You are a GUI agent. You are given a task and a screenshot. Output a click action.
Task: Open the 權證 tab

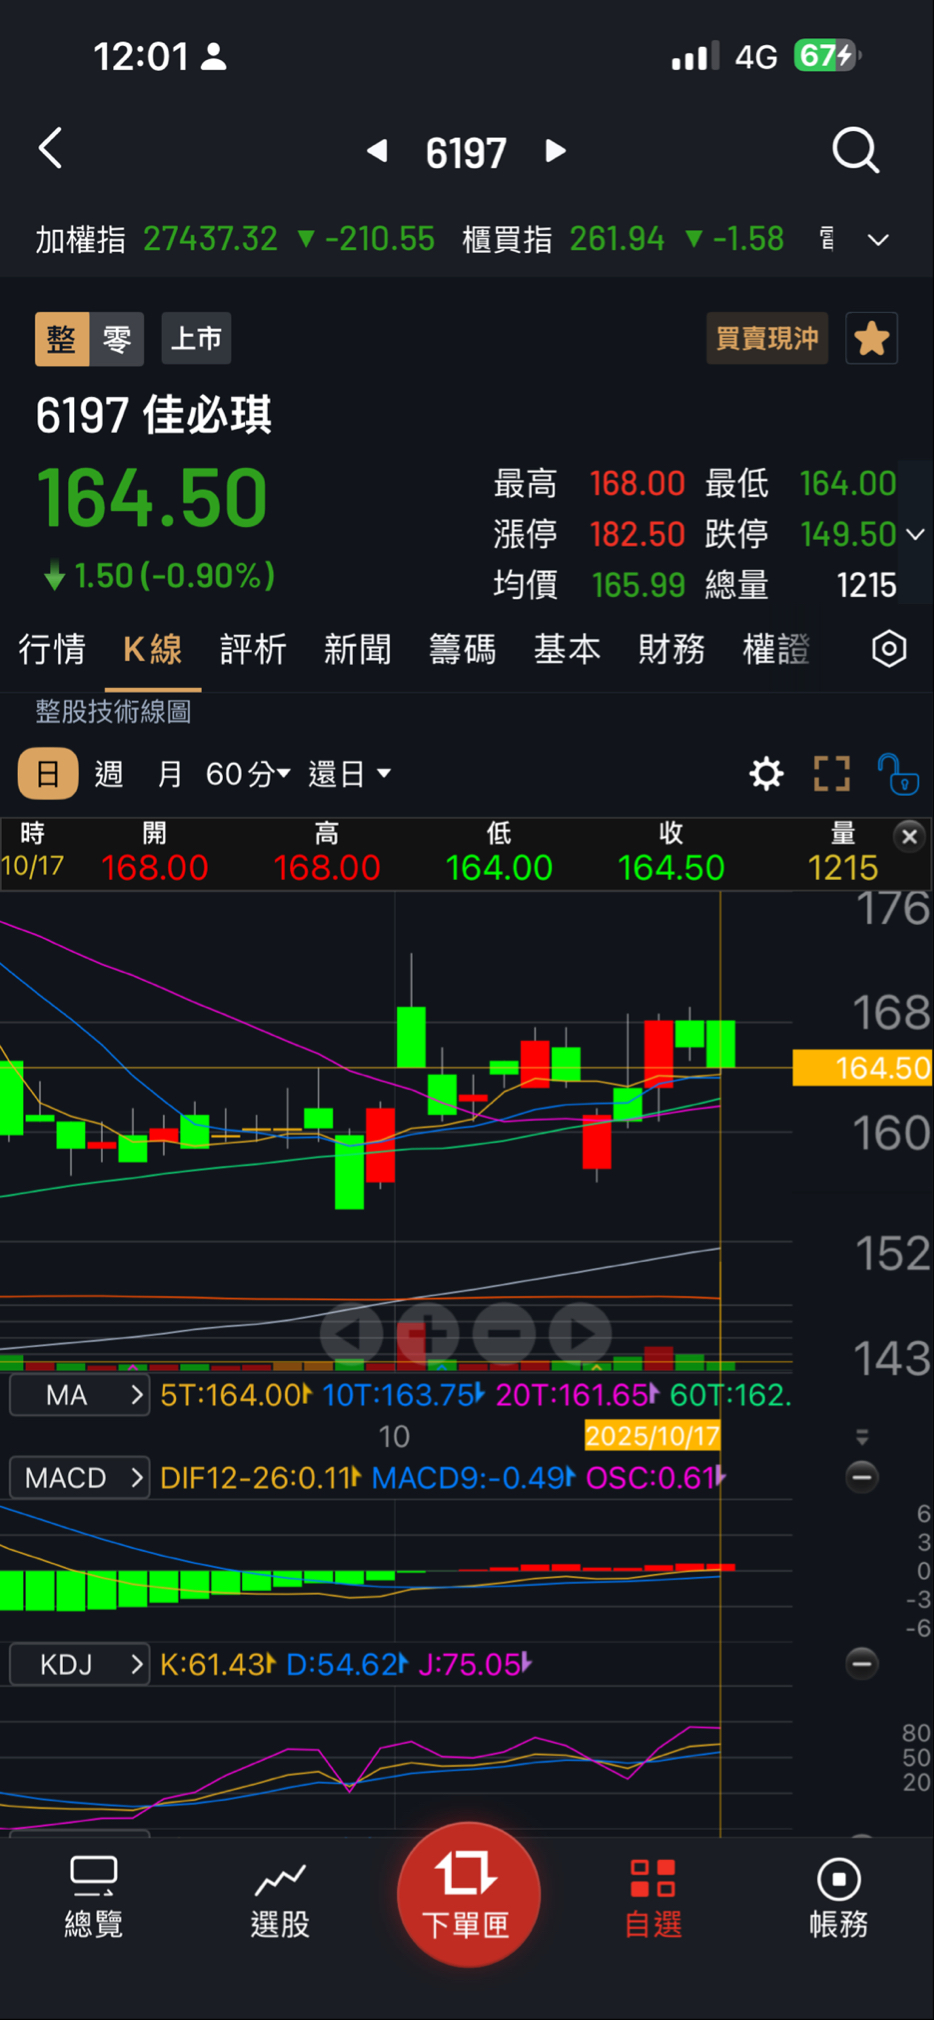776,650
